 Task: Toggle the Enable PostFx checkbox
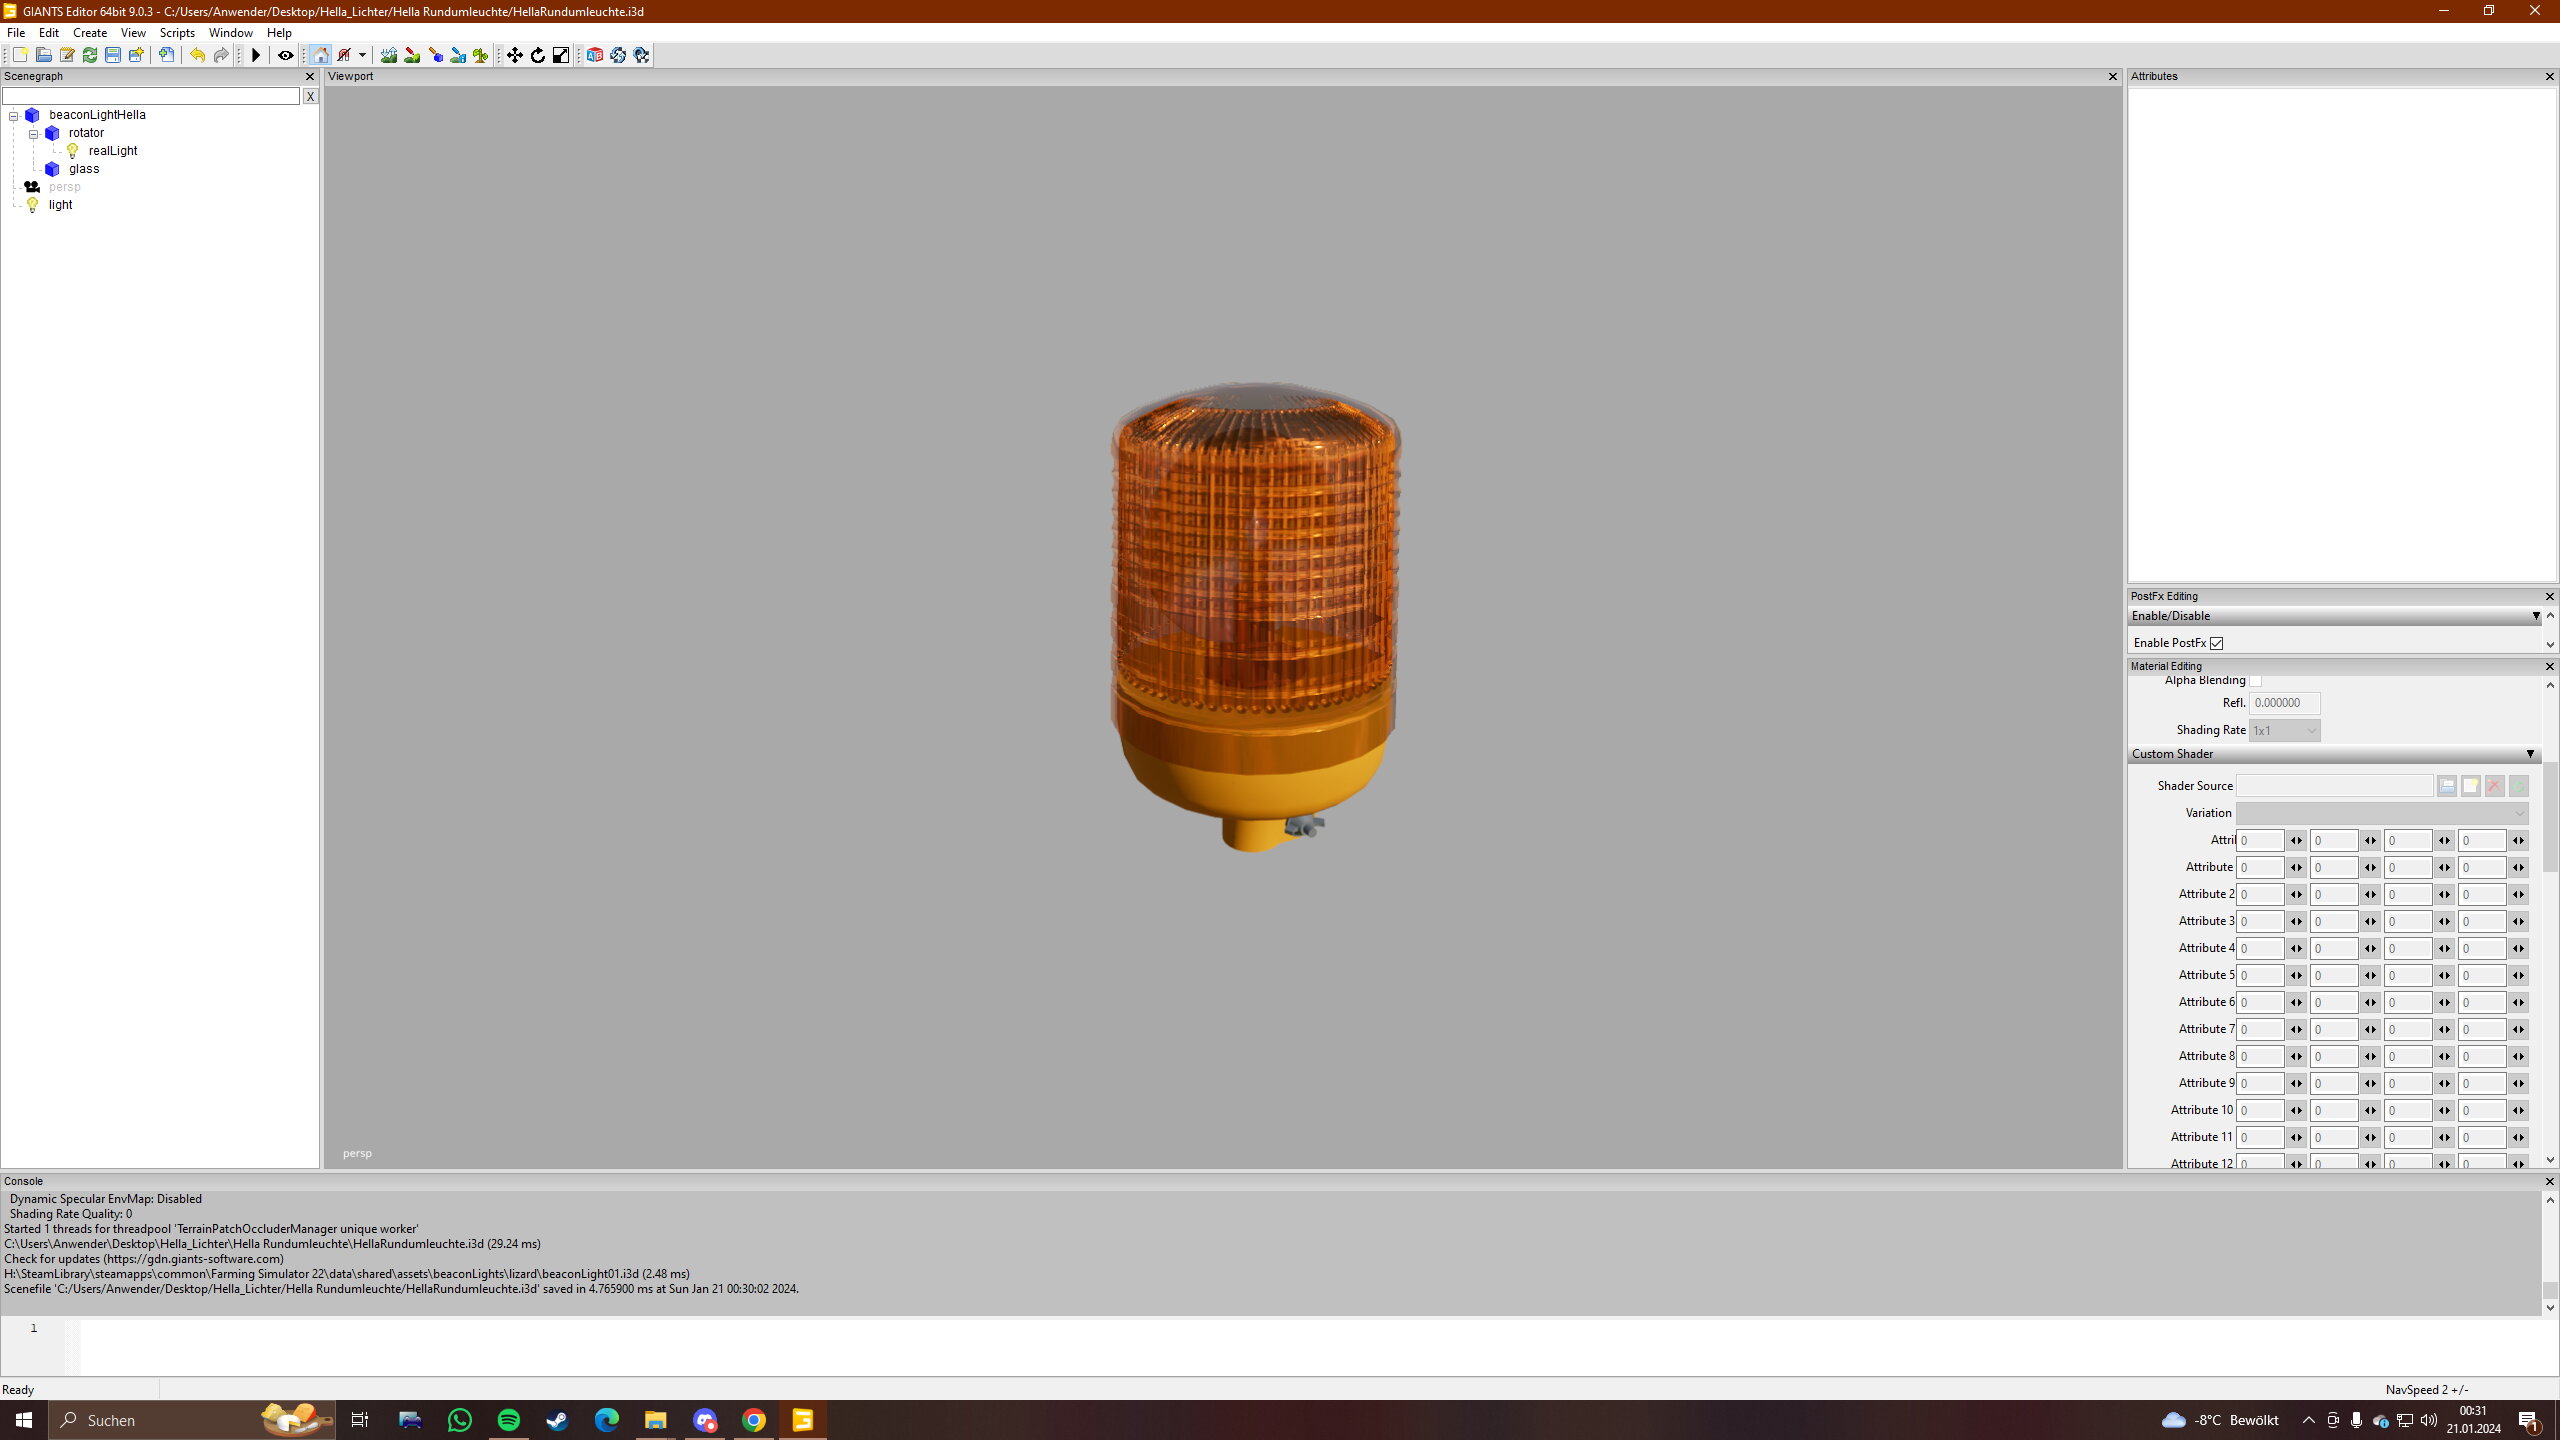coord(2216,643)
